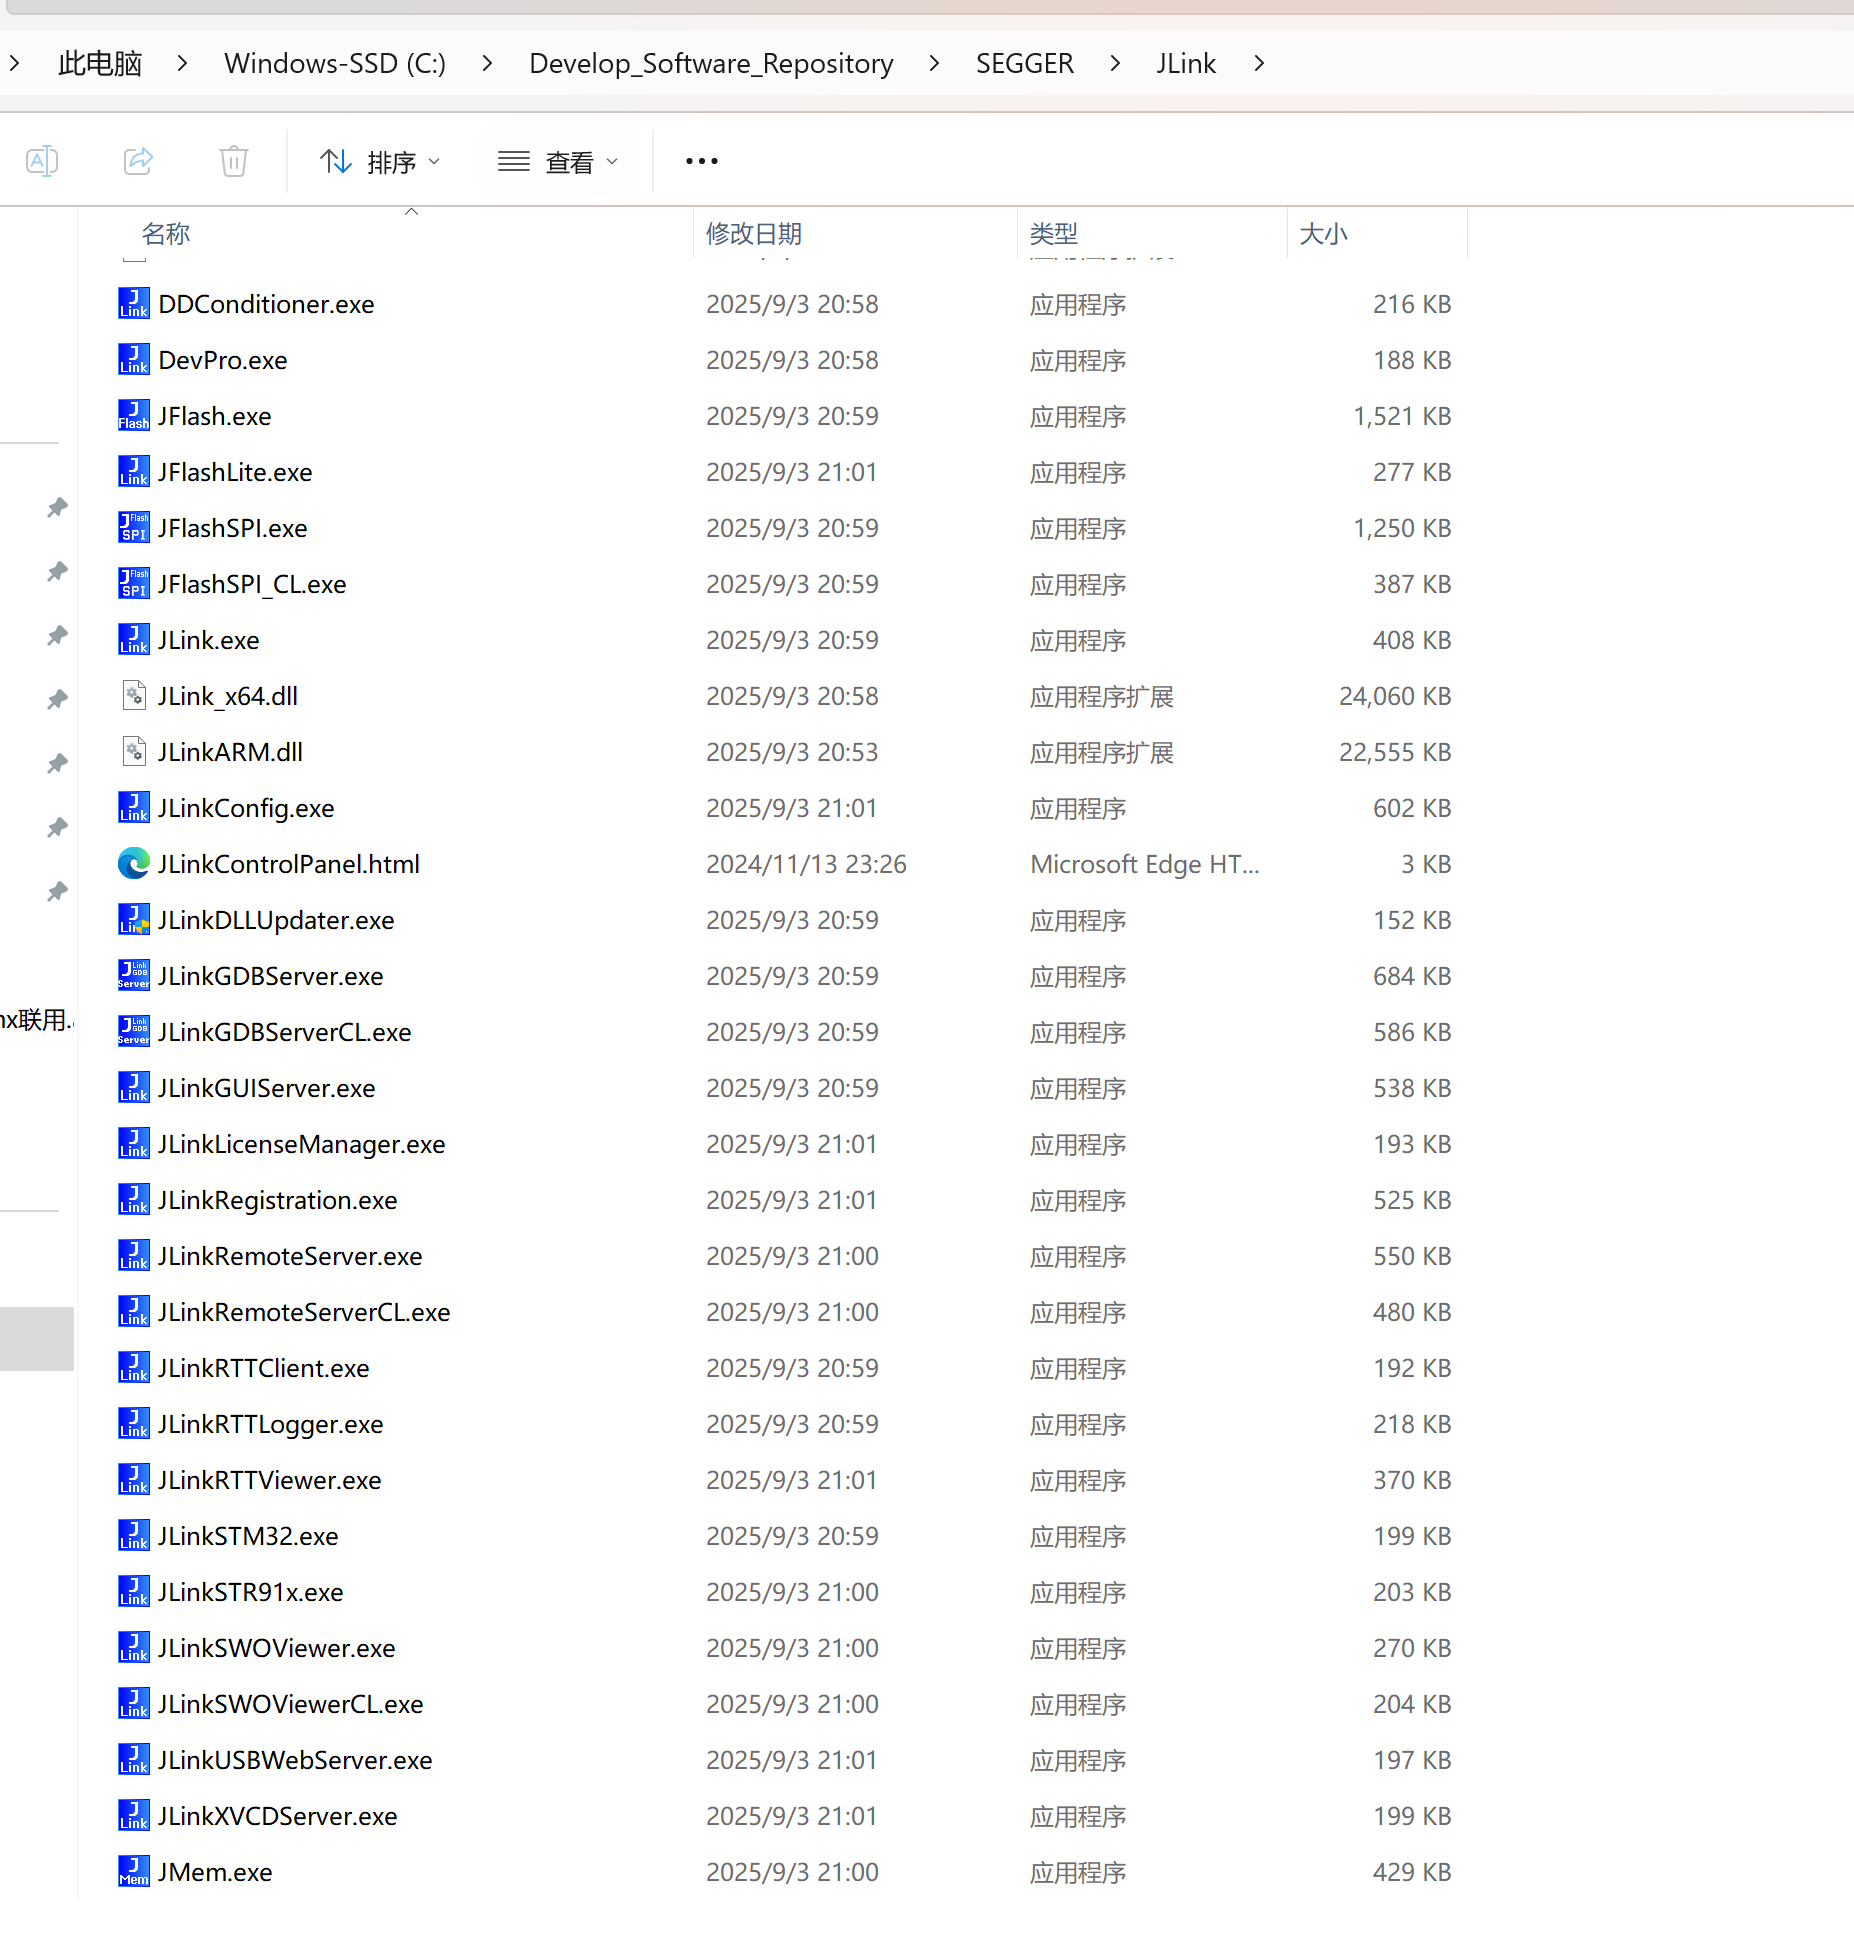The width and height of the screenshot is (1854, 1942).
Task: Click the 1,521 KB size value
Action: [1402, 416]
